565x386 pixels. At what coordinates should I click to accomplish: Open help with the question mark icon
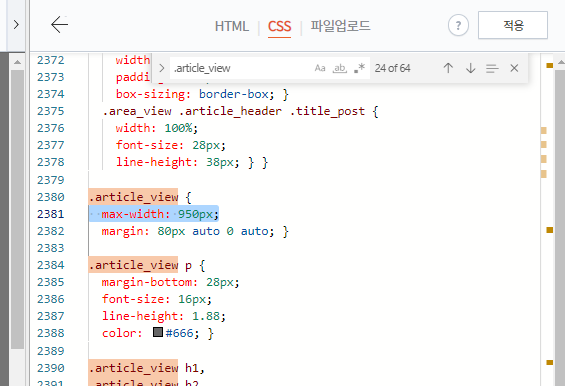[458, 26]
